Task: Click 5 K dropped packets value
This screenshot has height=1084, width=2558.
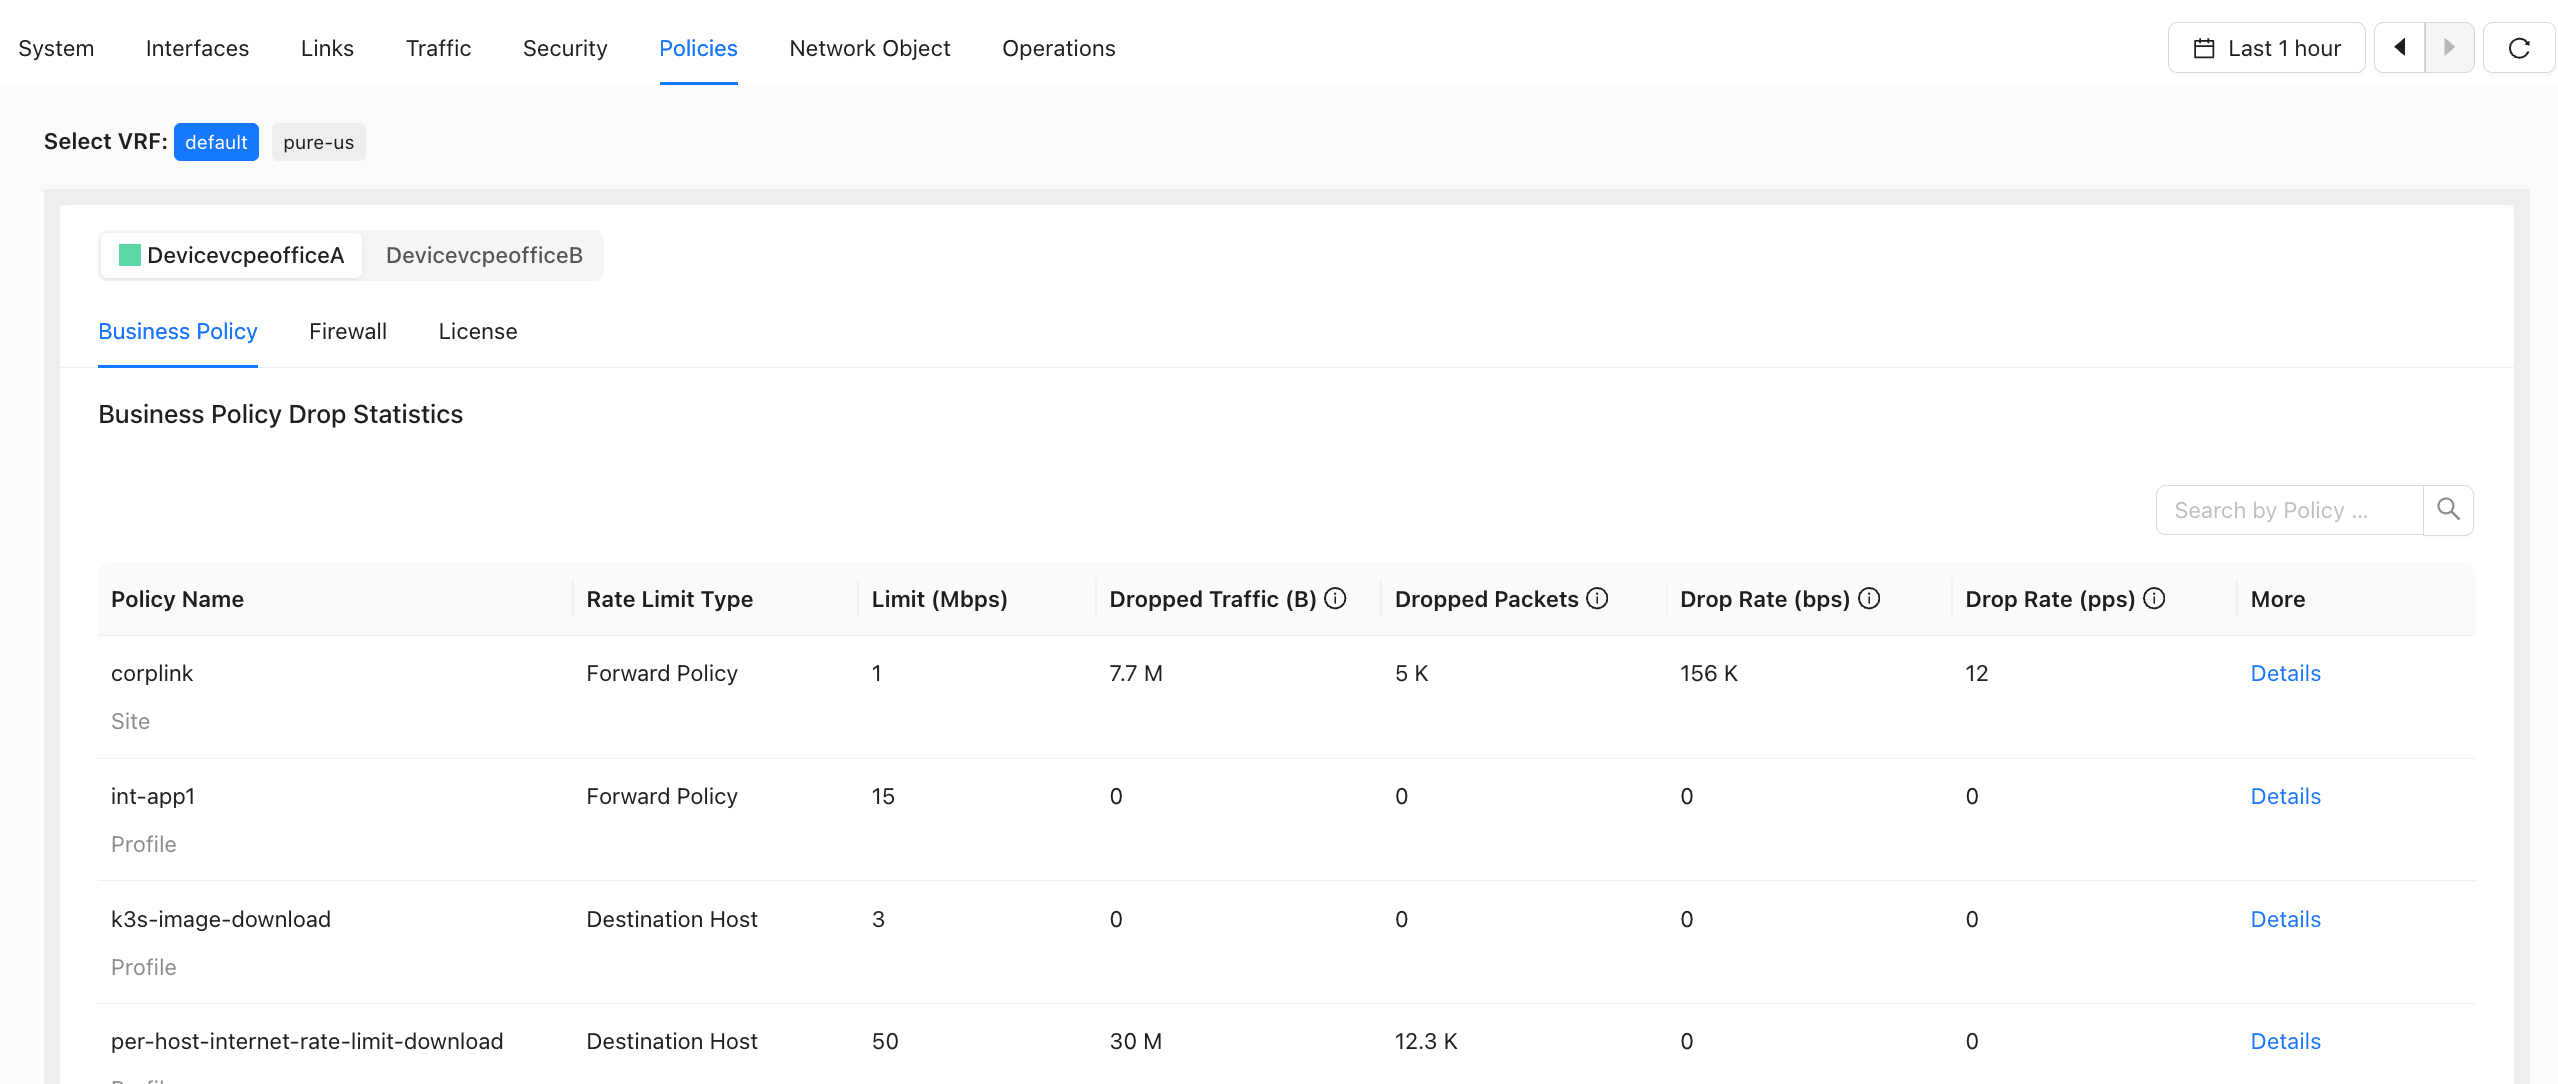Action: tap(1411, 673)
